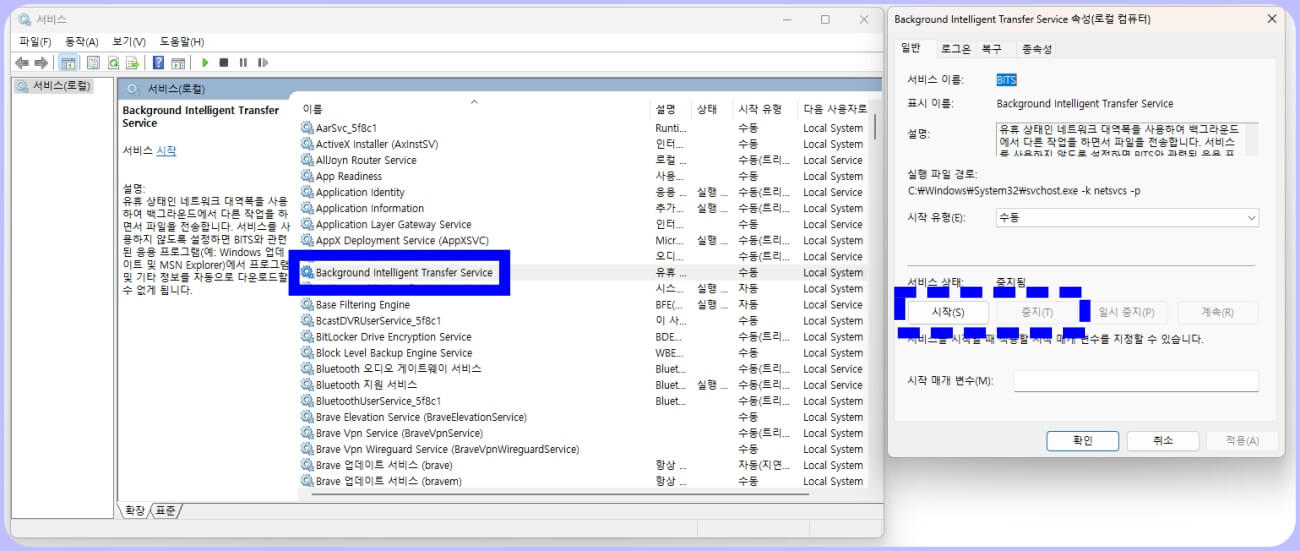Click the 적용(A) button
This screenshot has height=551, width=1300.
click(1241, 440)
